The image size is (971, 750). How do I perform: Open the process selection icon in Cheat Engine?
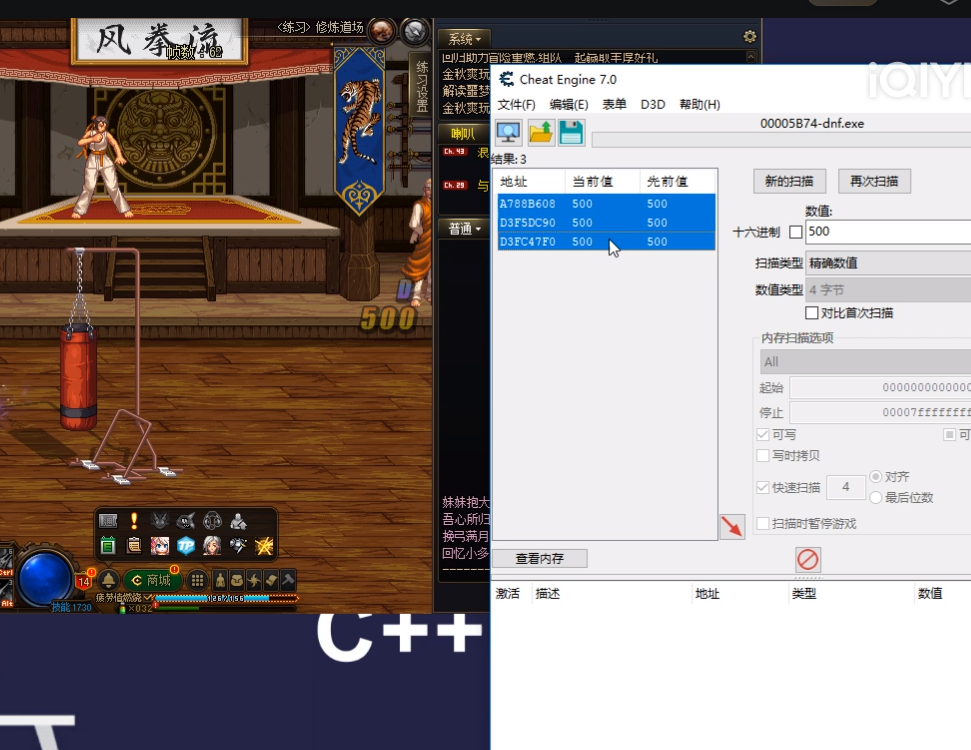click(509, 133)
